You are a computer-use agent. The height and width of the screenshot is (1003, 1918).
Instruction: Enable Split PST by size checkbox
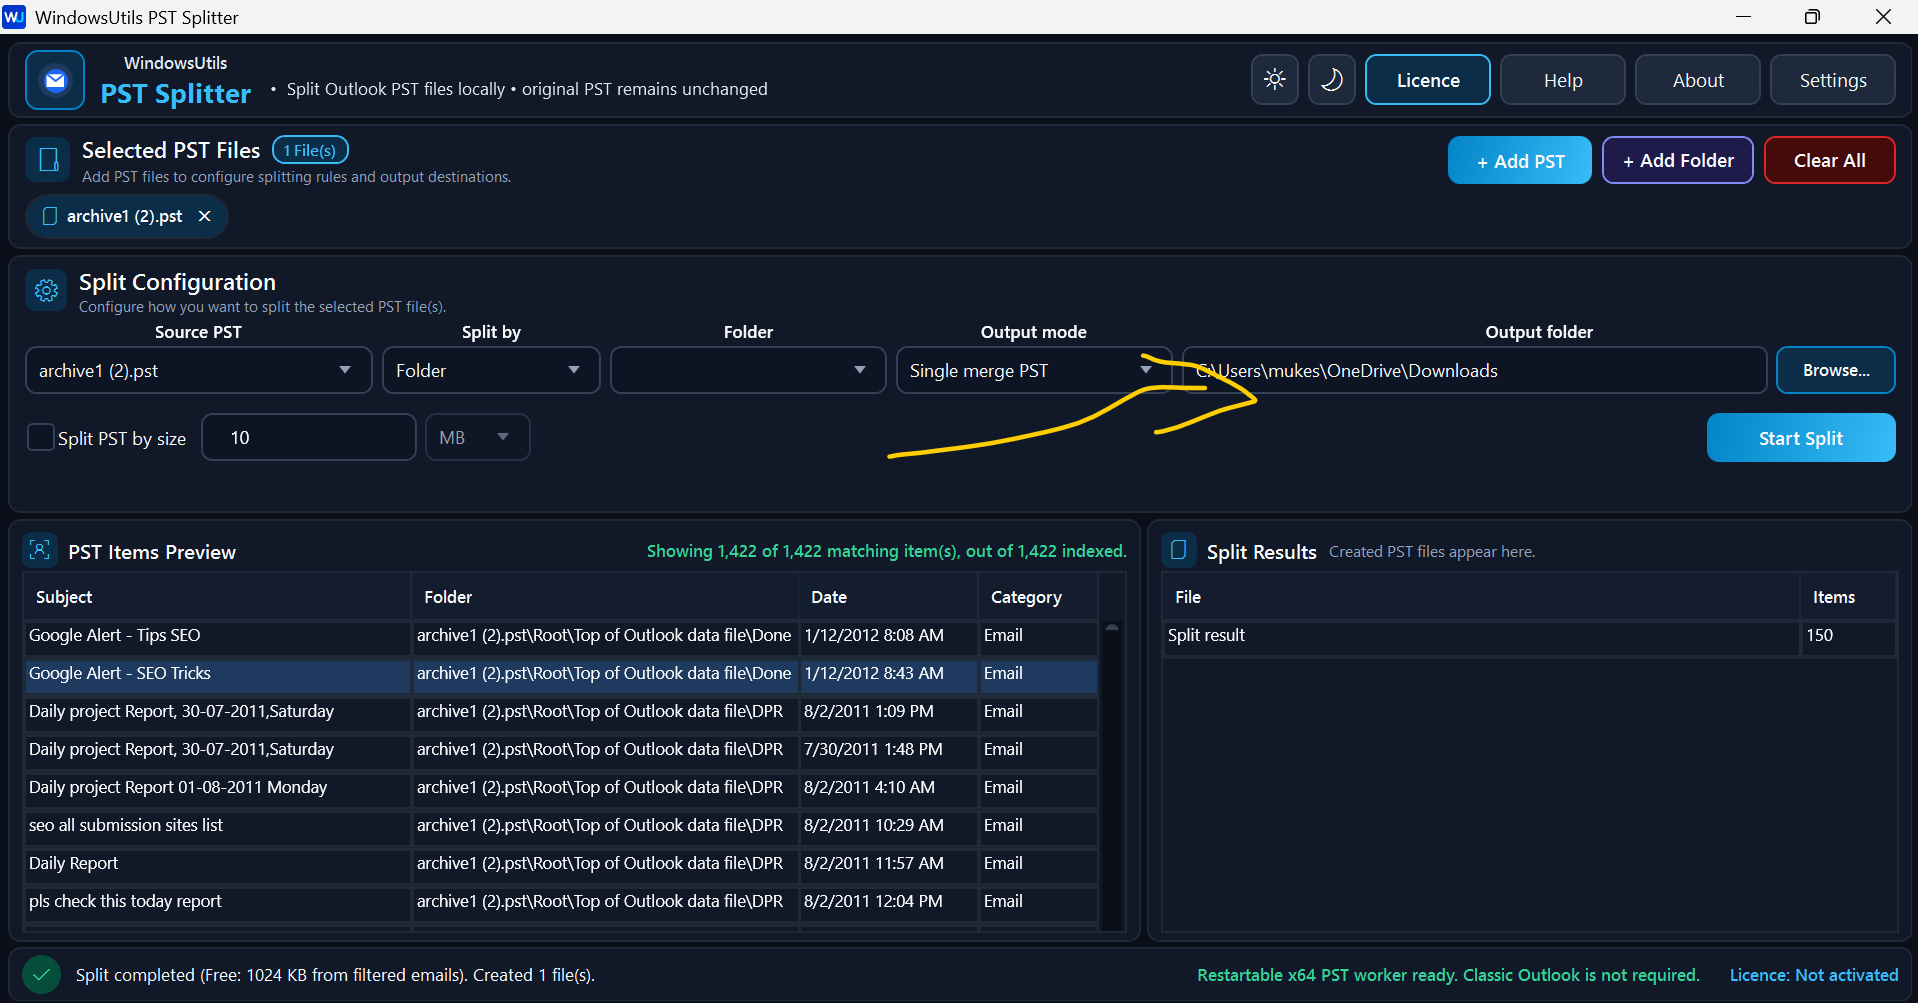(40, 437)
